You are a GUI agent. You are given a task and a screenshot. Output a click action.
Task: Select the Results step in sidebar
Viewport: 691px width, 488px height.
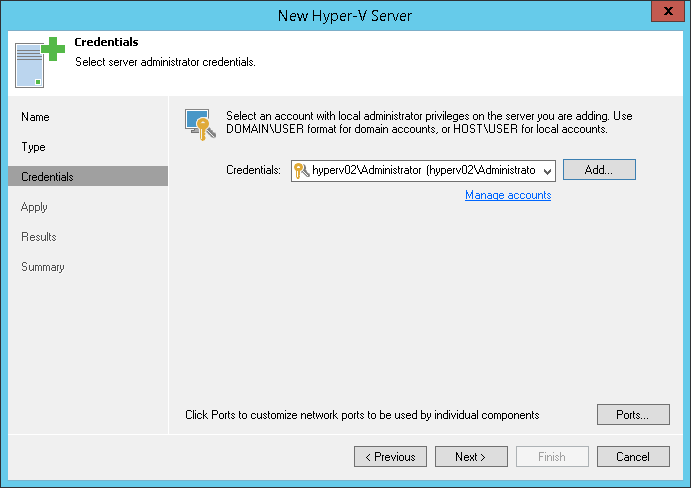pyautogui.click(x=38, y=237)
